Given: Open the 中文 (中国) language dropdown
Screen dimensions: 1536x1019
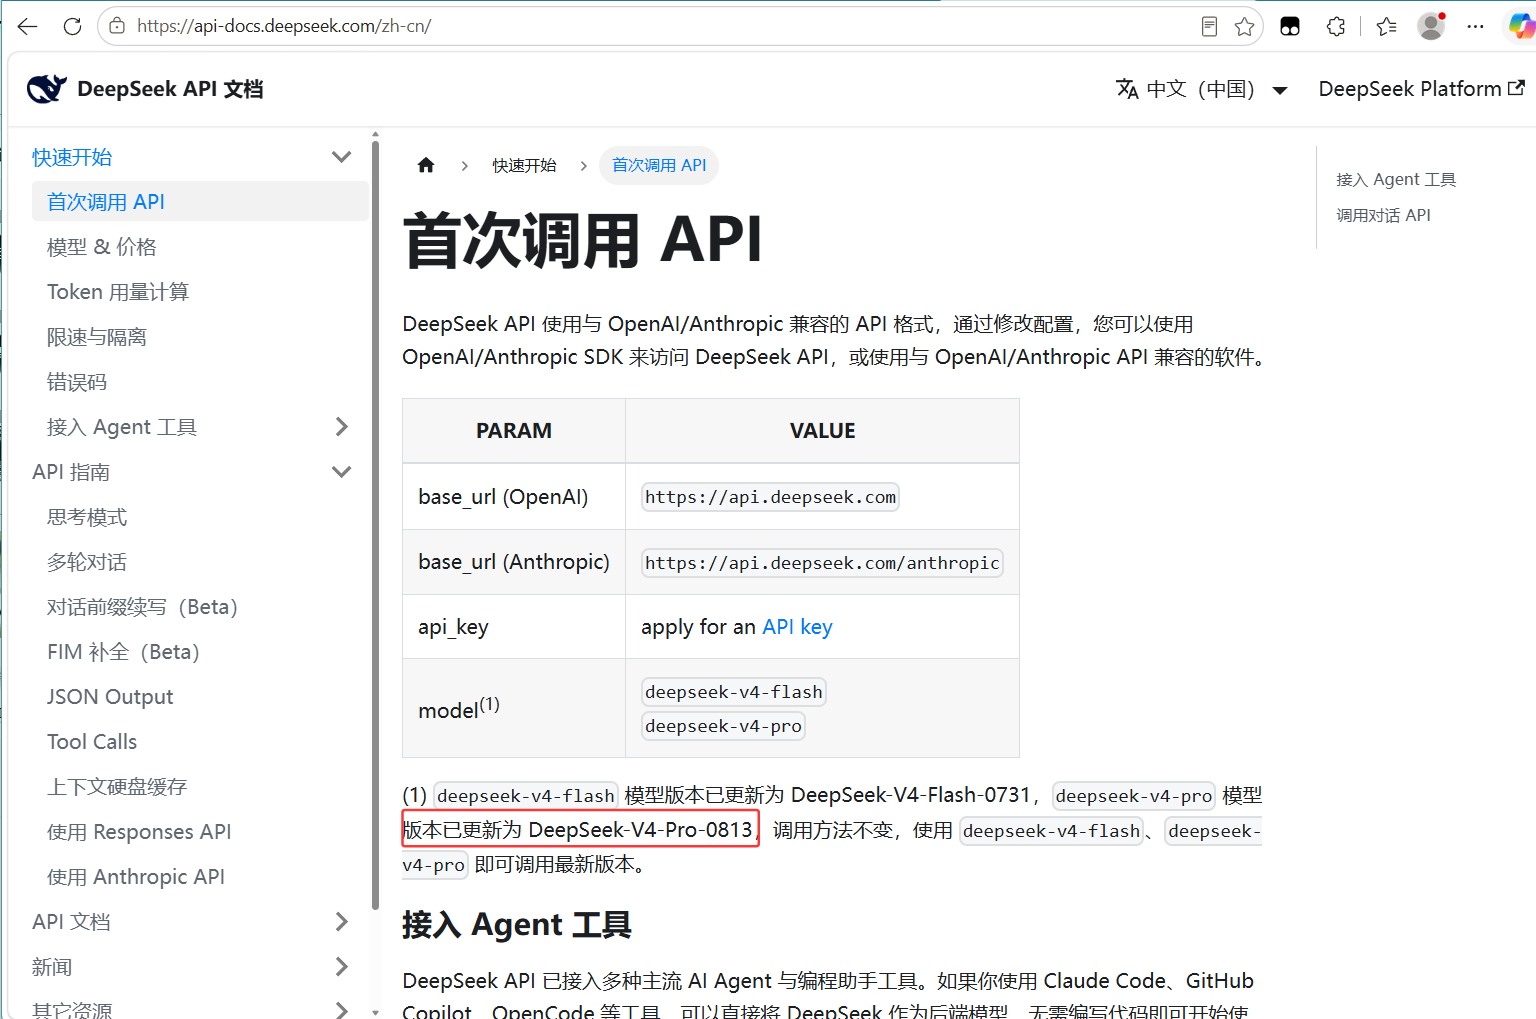Looking at the screenshot, I should pos(1201,89).
